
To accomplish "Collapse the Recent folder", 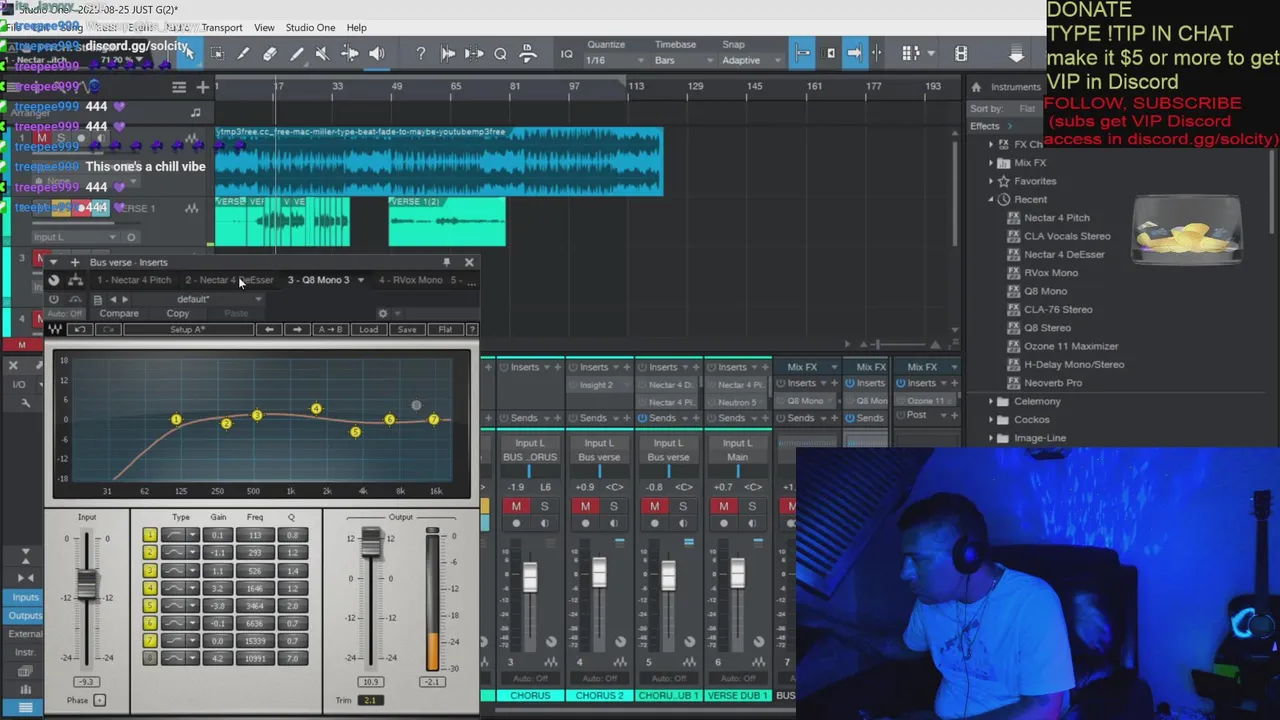I will (x=991, y=199).
